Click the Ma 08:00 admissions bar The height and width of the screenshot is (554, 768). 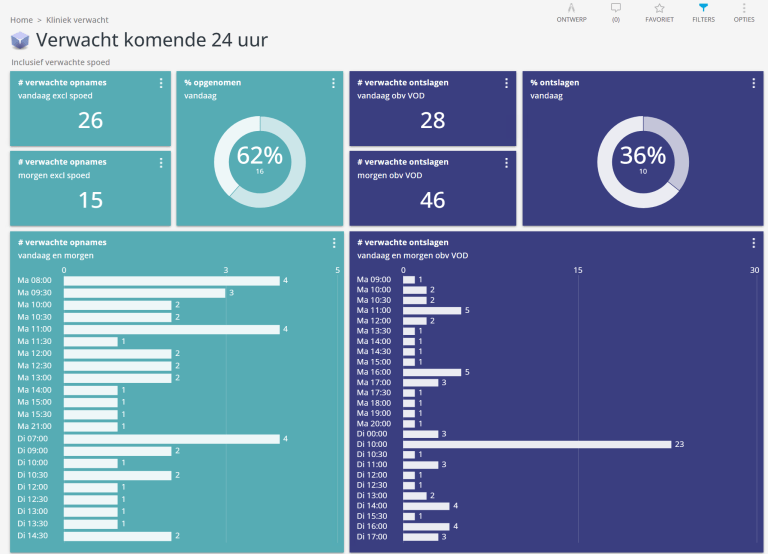point(171,281)
